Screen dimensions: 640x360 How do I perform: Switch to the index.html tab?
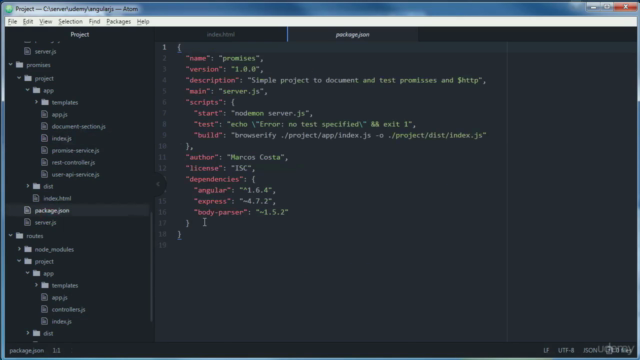point(221,34)
